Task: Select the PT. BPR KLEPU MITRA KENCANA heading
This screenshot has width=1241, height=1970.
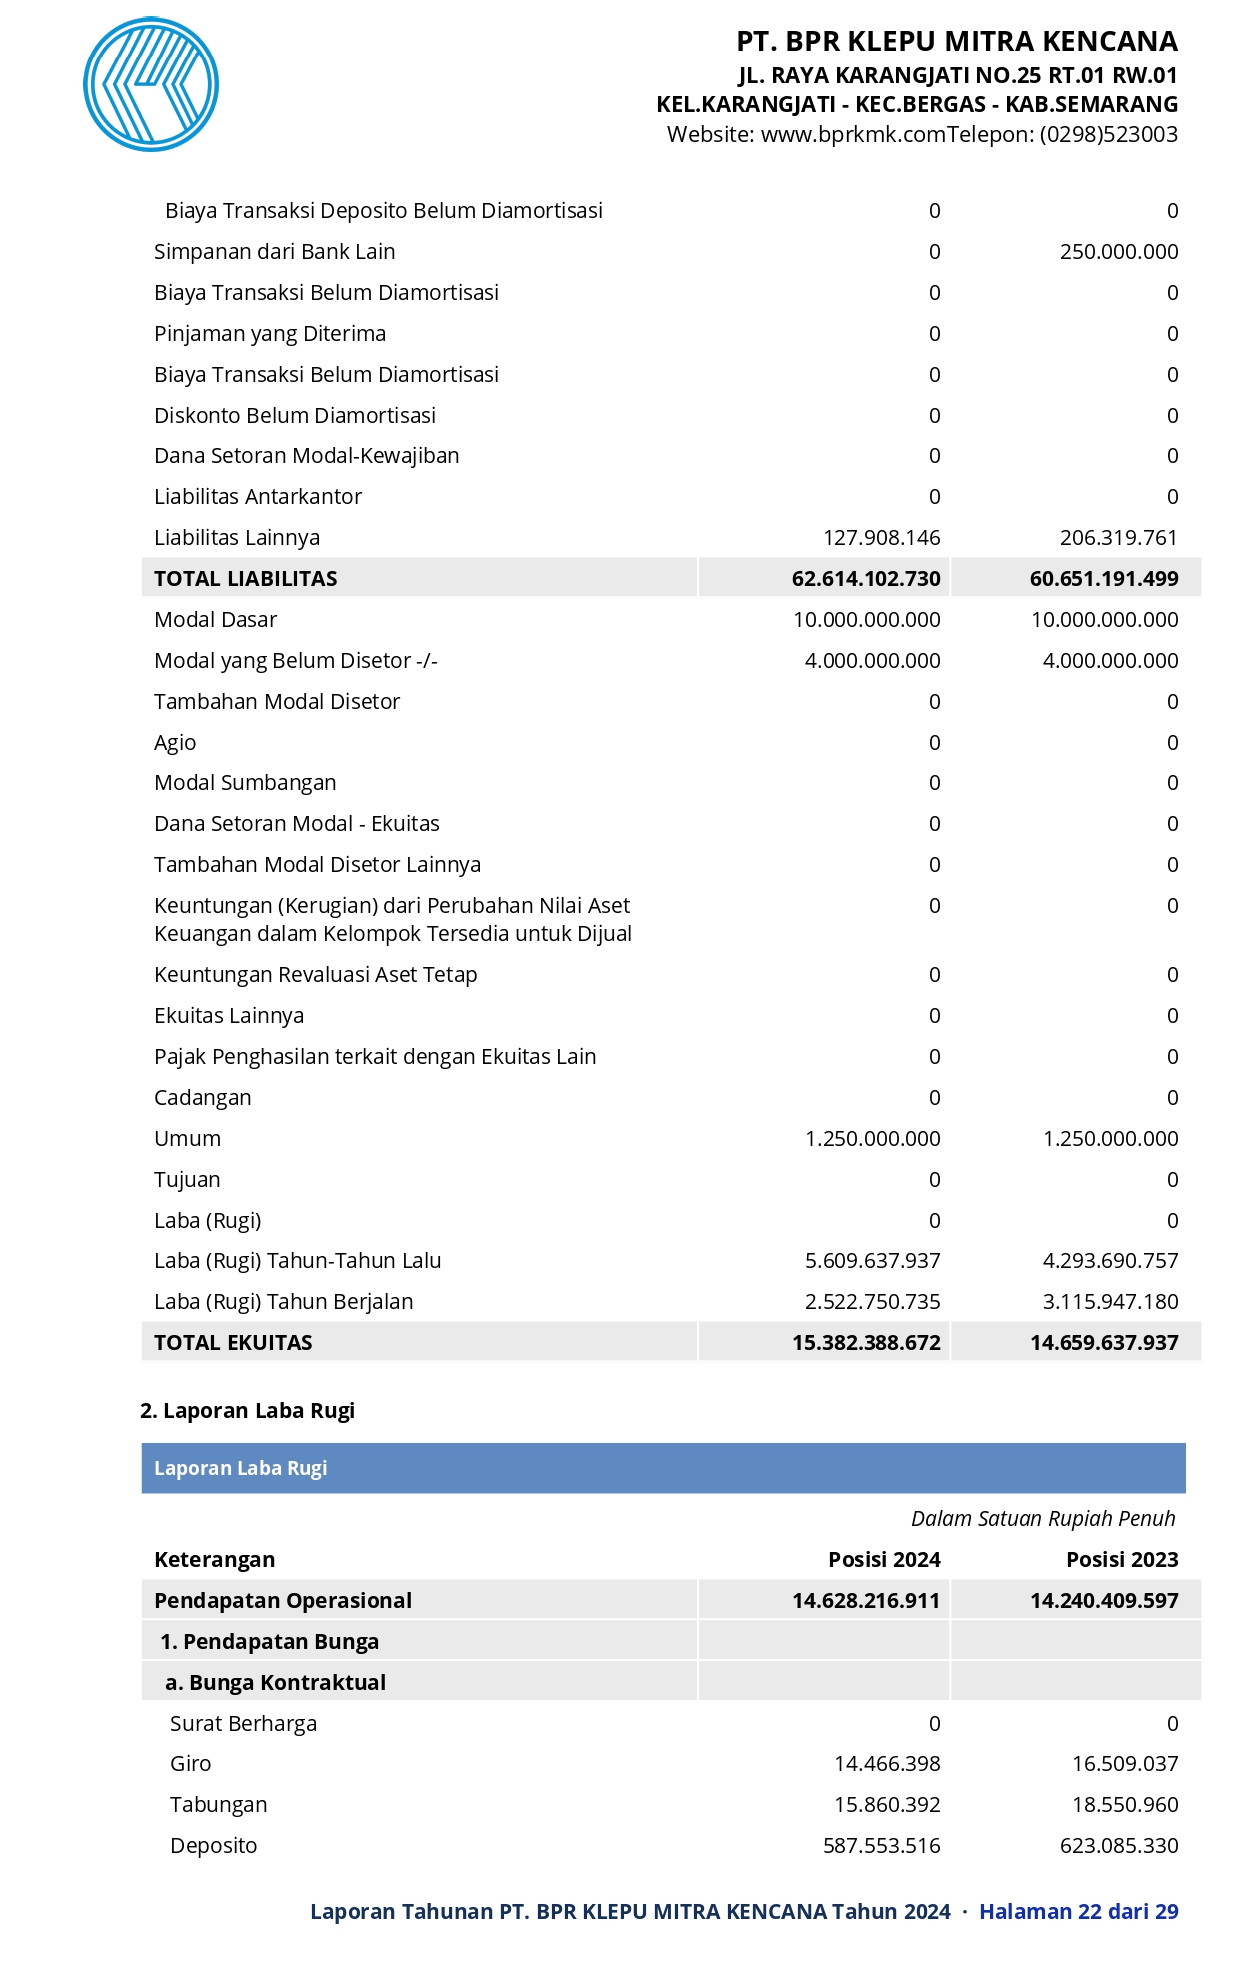Action: point(957,41)
